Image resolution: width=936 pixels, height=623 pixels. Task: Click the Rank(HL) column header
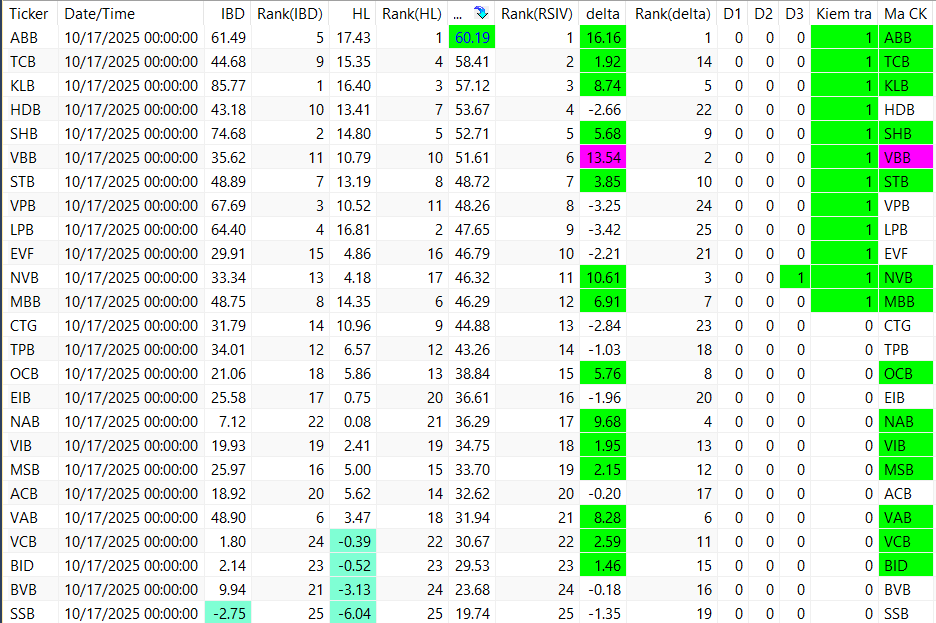pos(412,13)
